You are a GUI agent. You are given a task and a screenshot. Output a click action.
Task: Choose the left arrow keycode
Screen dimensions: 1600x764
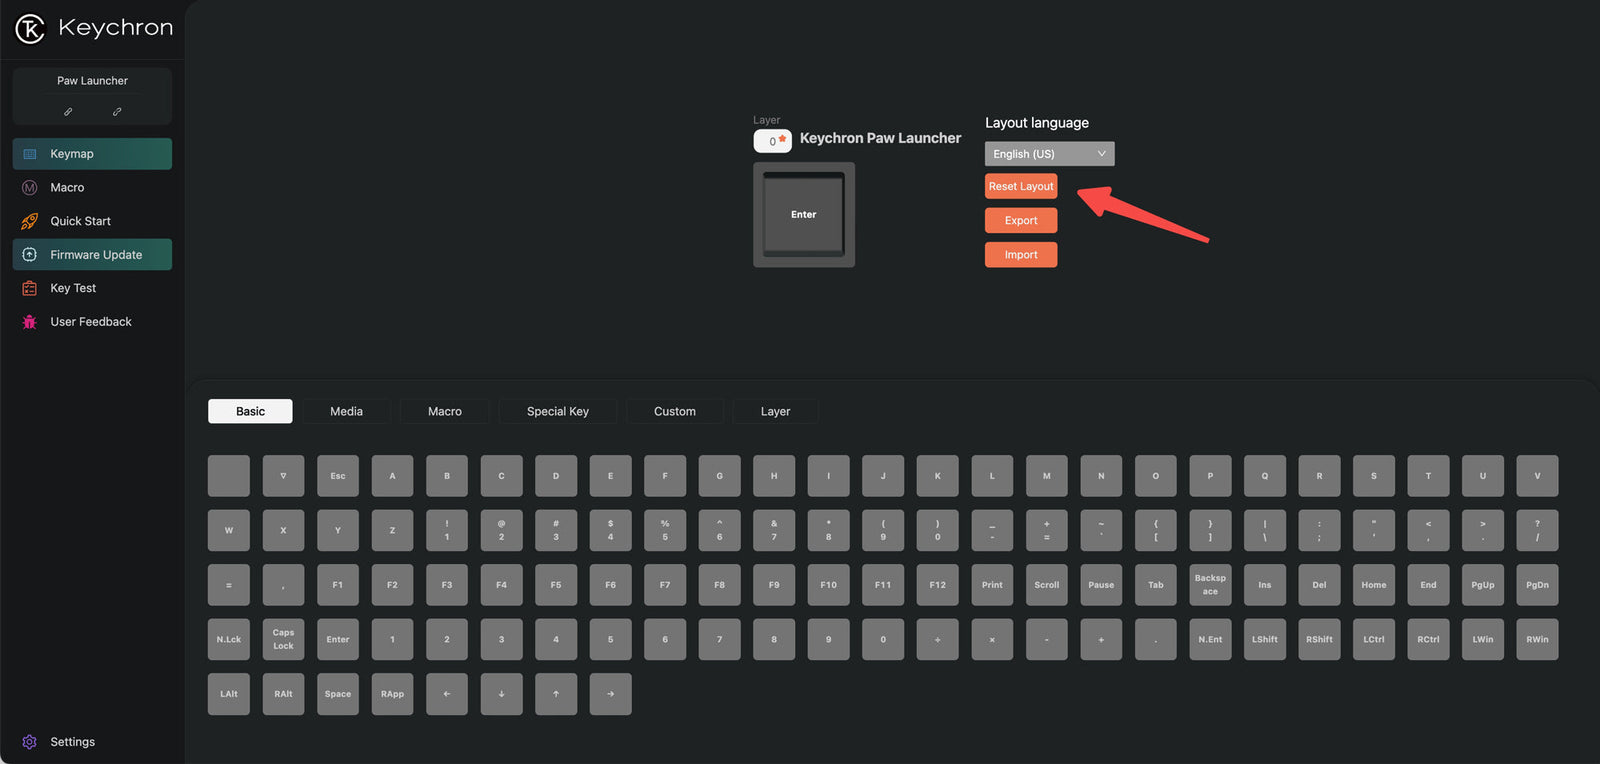point(447,694)
